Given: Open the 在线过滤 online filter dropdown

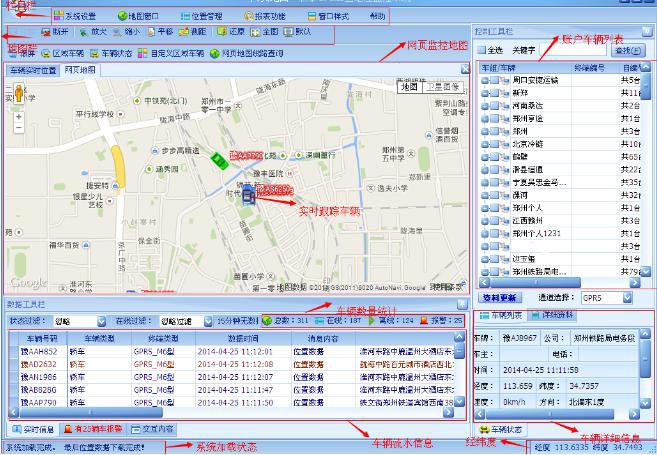Looking at the screenshot, I should click(x=205, y=320).
